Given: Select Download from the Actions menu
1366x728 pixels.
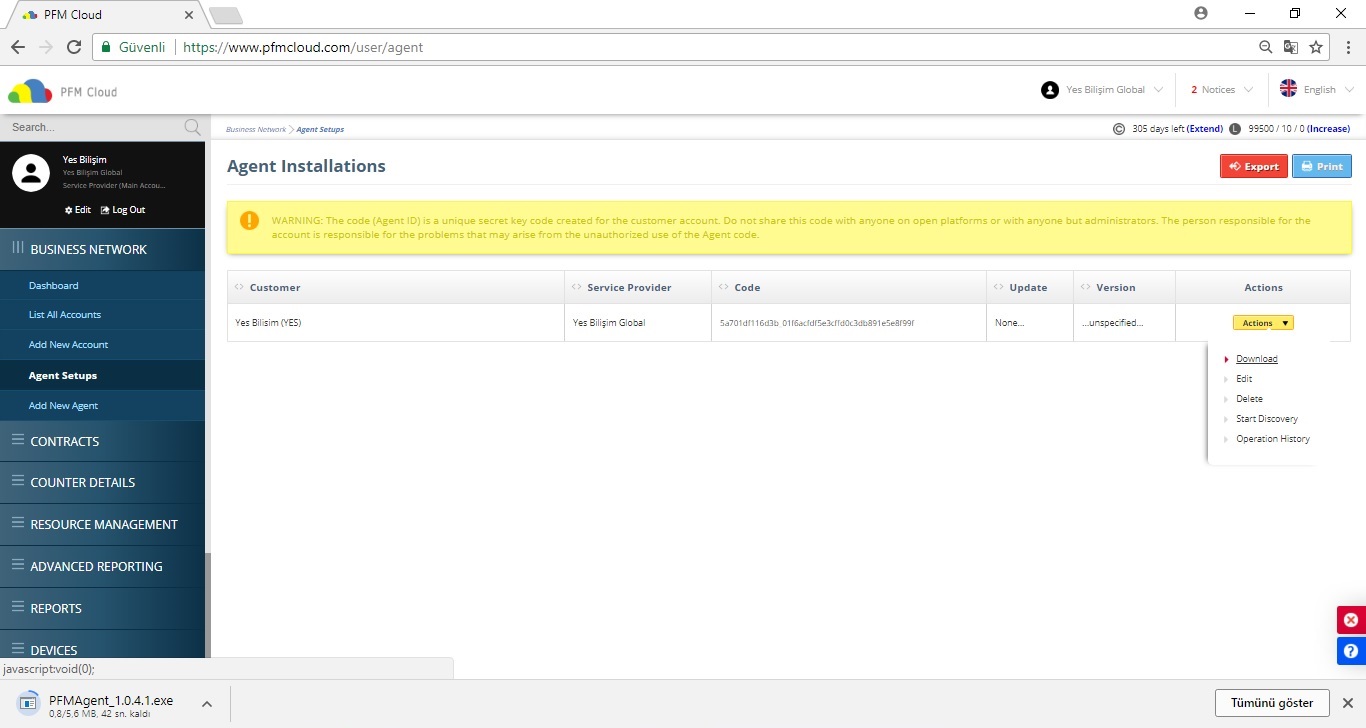Looking at the screenshot, I should coord(1256,359).
